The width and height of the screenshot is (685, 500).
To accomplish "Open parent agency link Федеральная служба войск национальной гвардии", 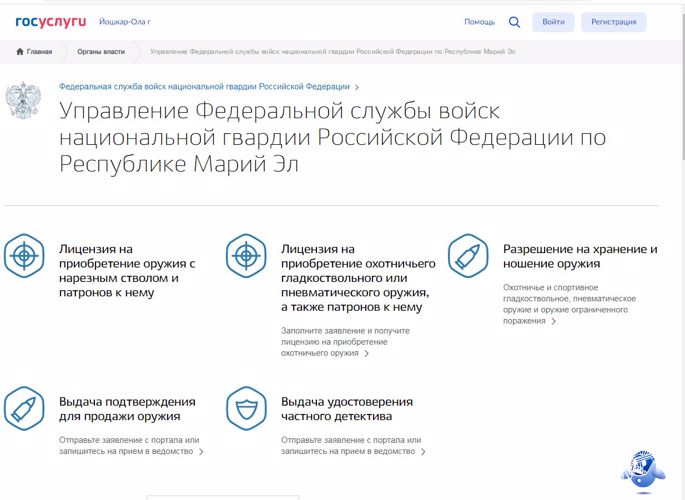I will (204, 86).
